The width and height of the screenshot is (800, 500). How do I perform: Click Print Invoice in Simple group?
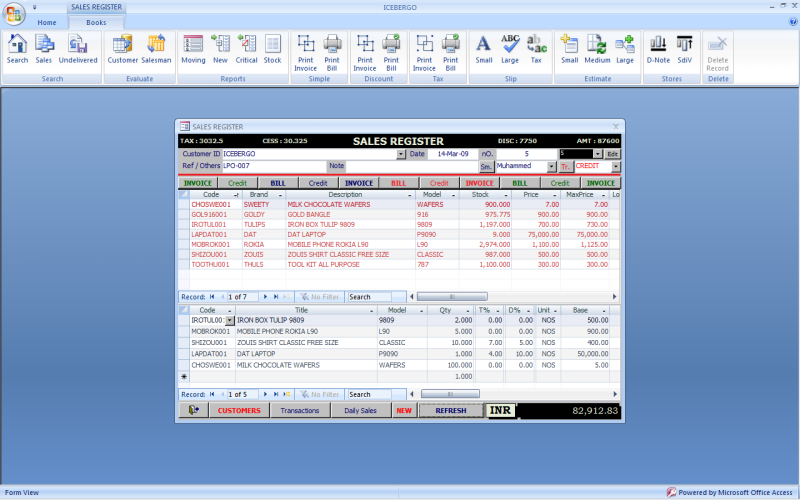click(306, 53)
